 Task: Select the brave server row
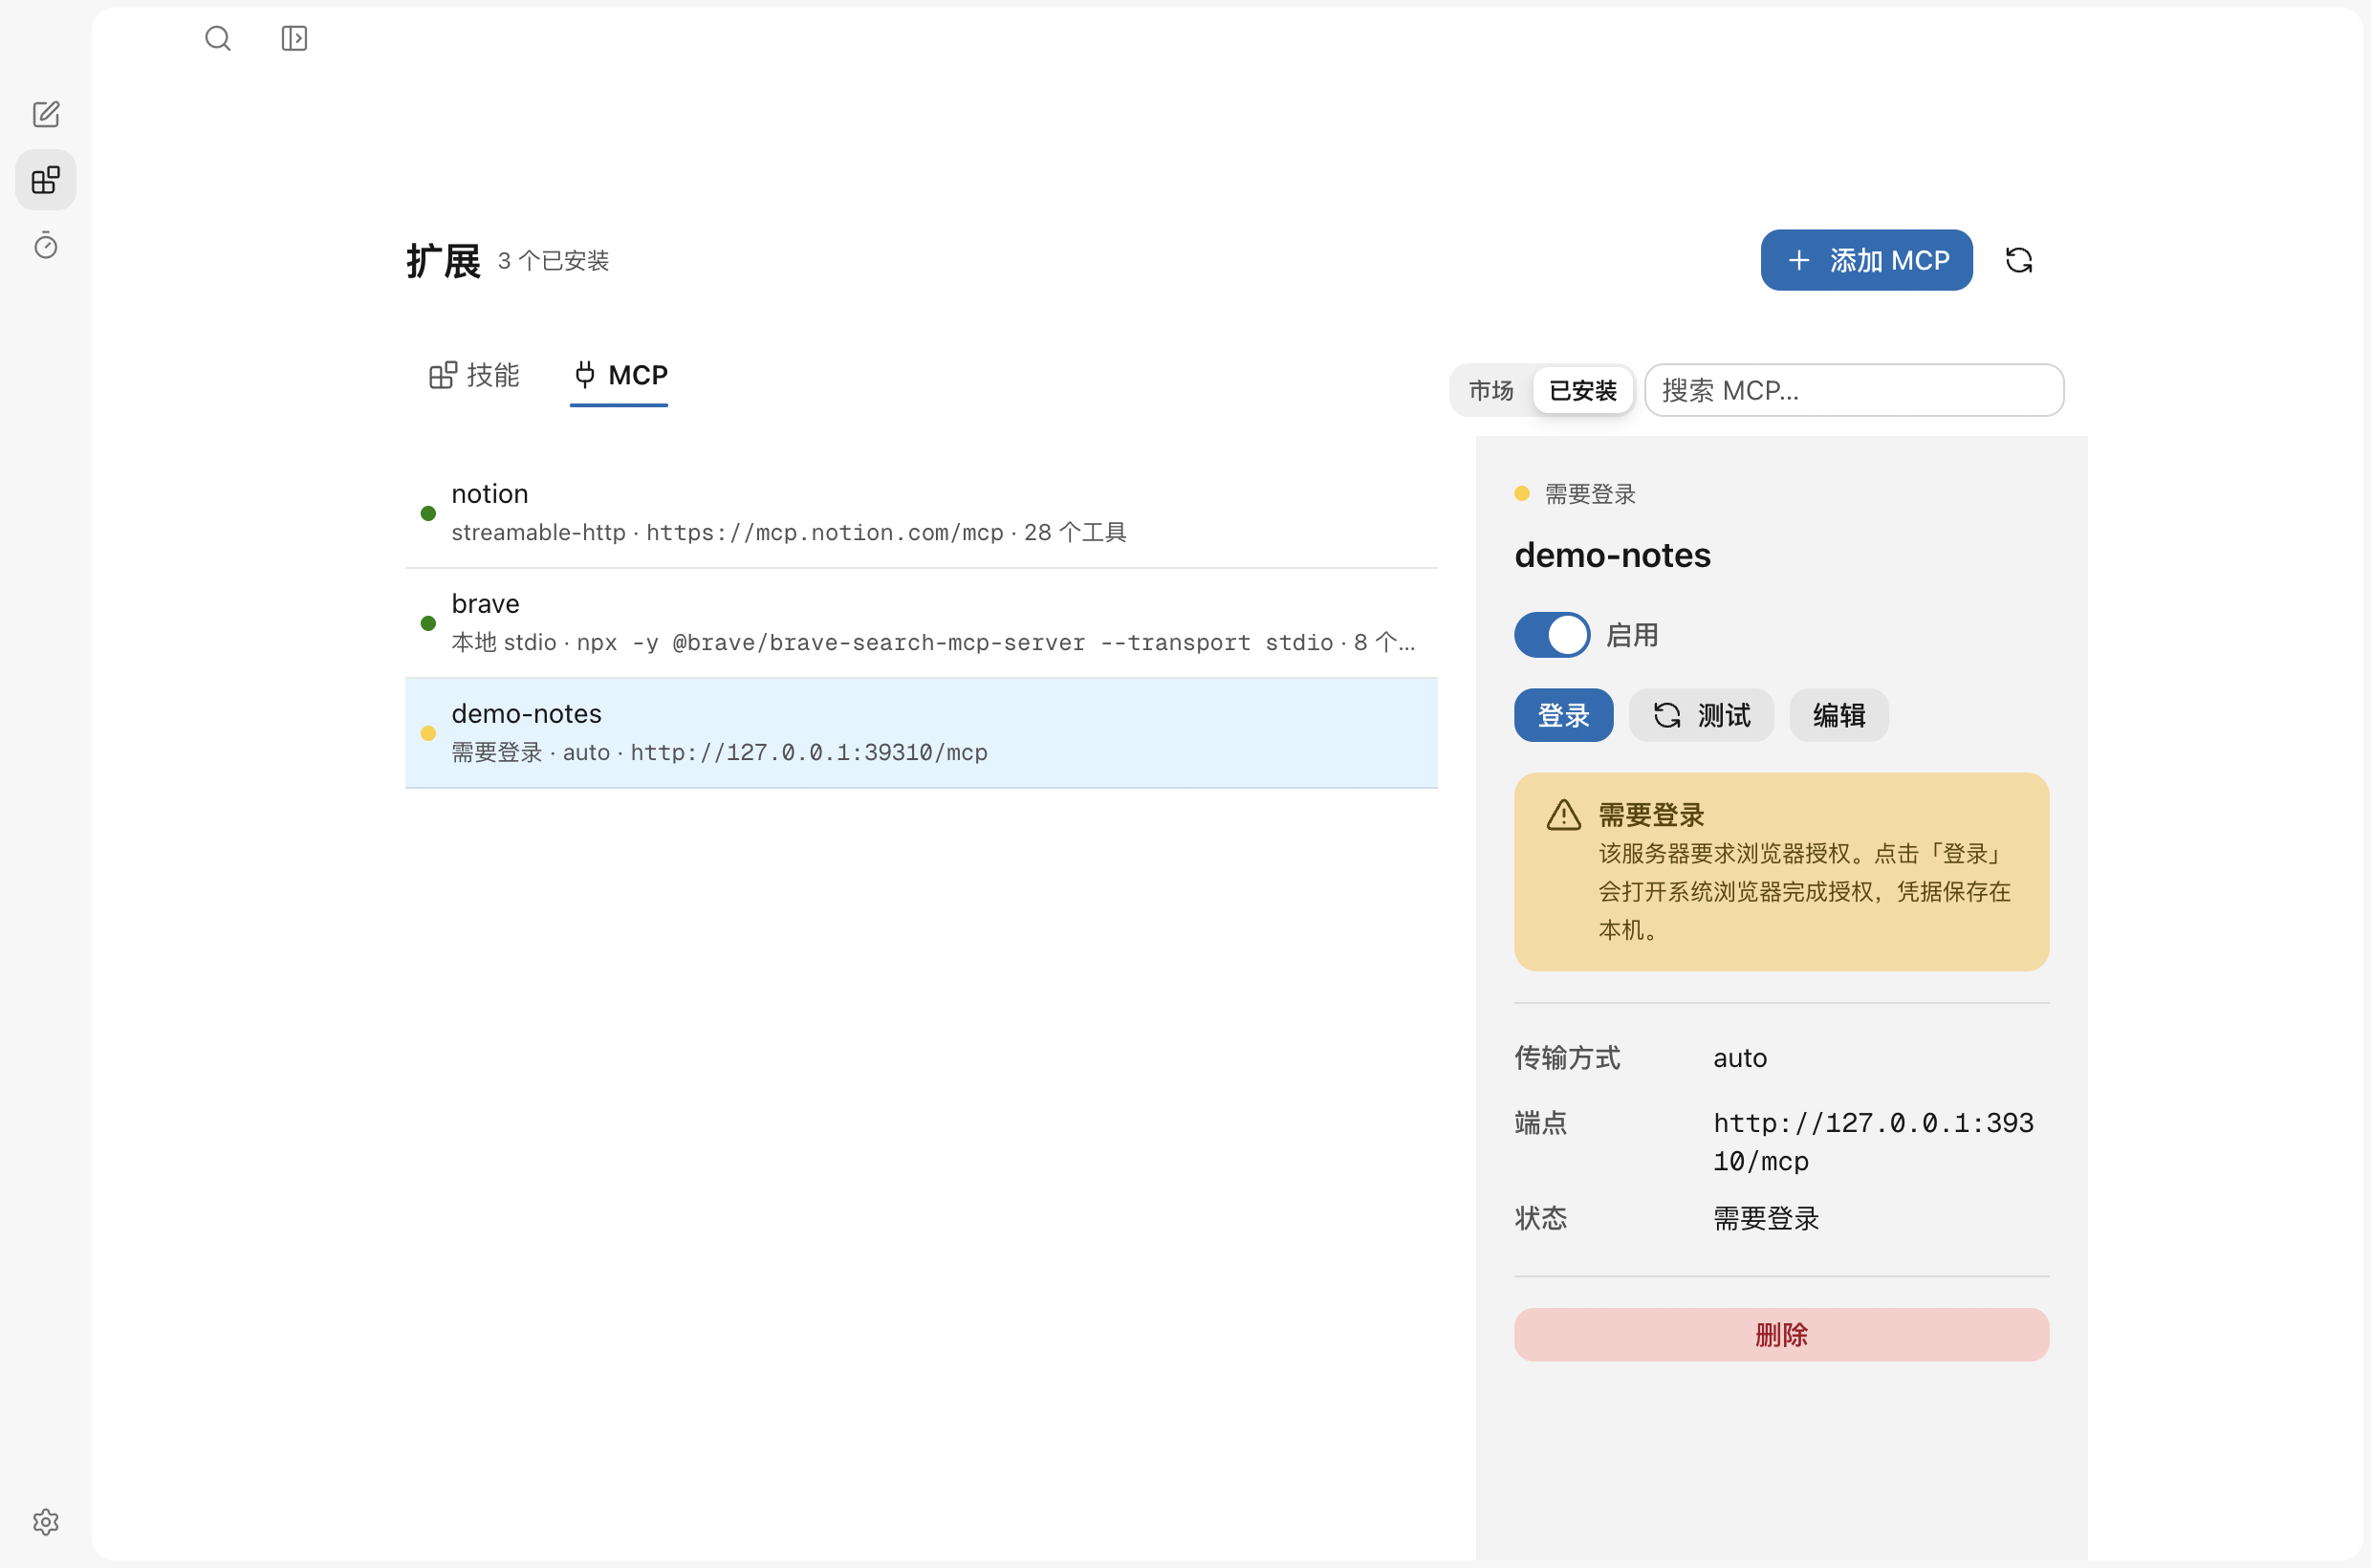coord(921,623)
